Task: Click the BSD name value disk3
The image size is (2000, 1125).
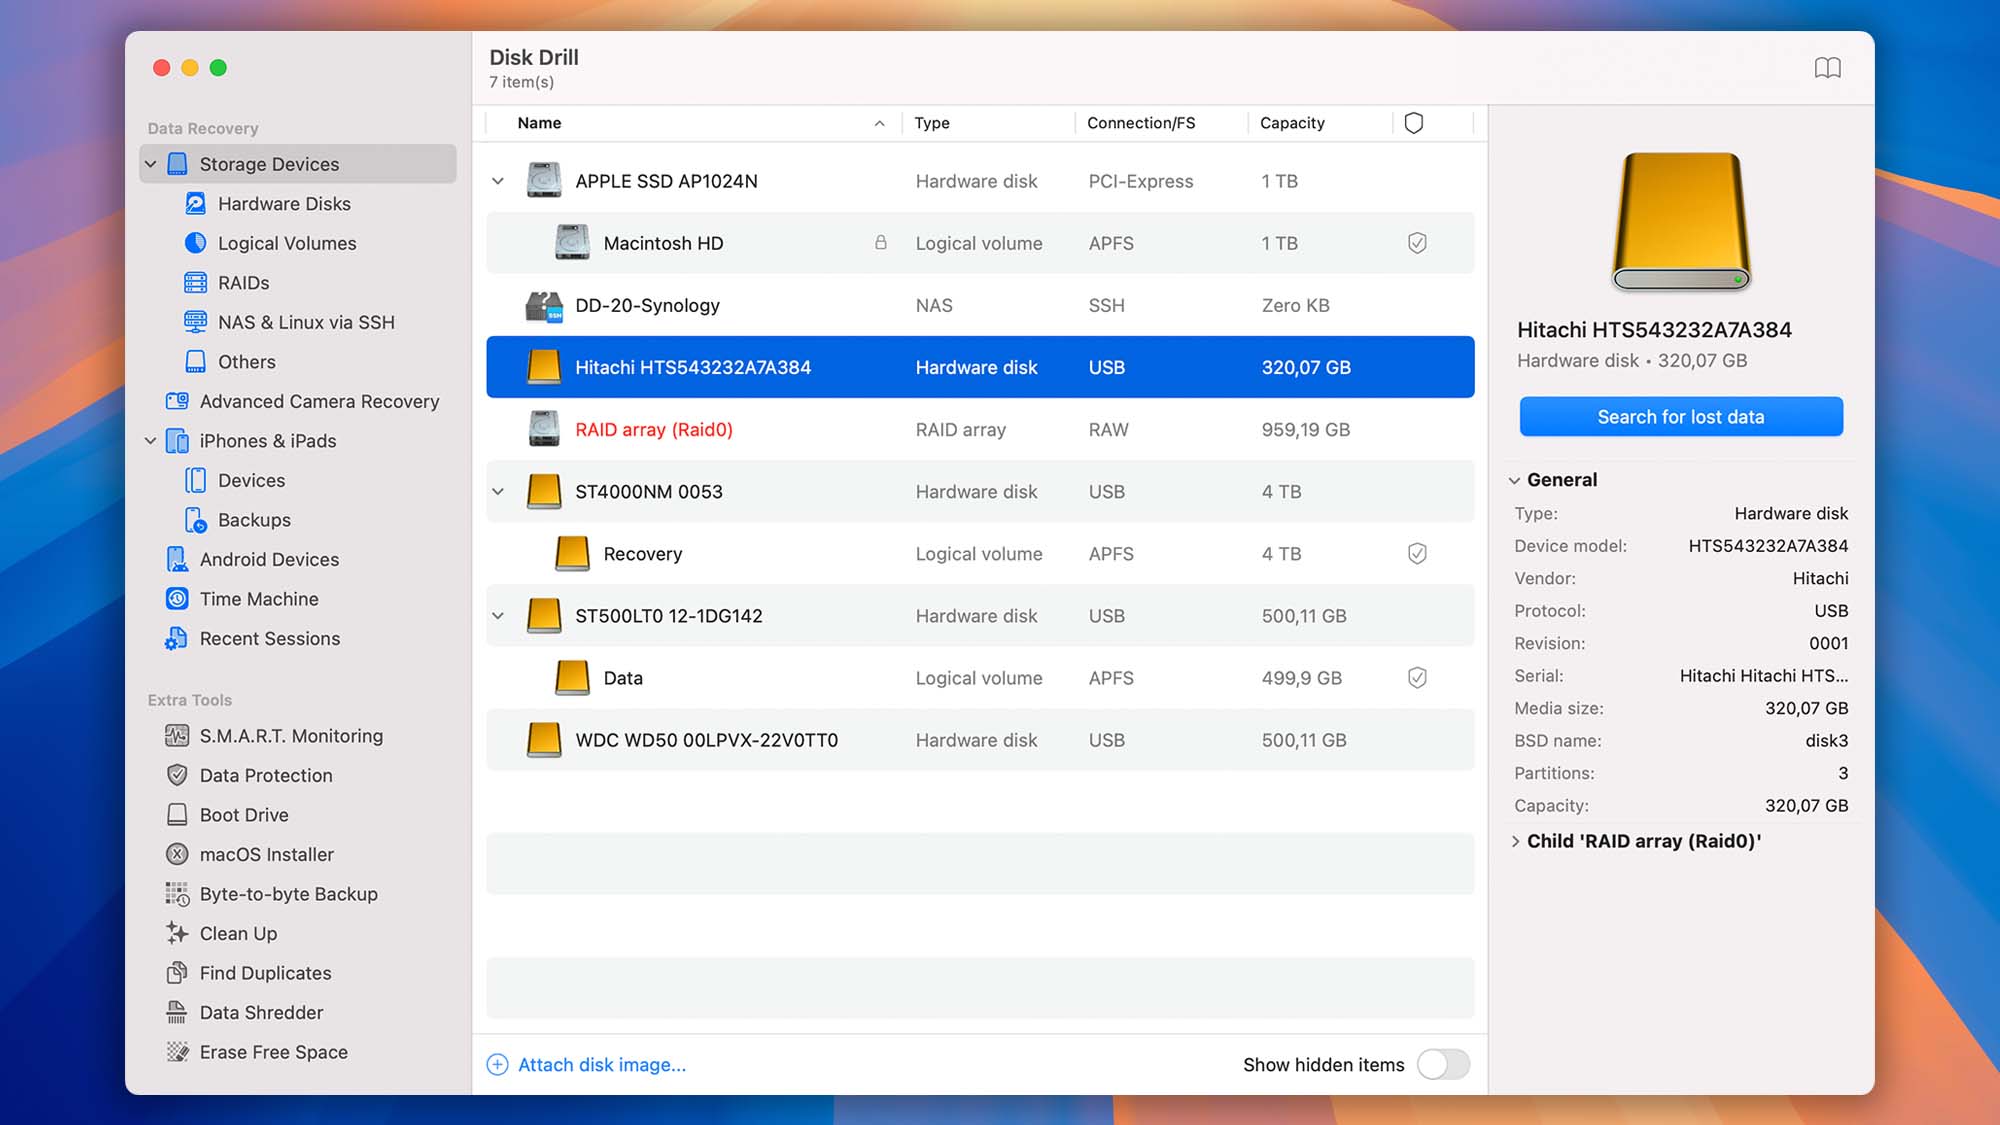Action: (x=1826, y=741)
